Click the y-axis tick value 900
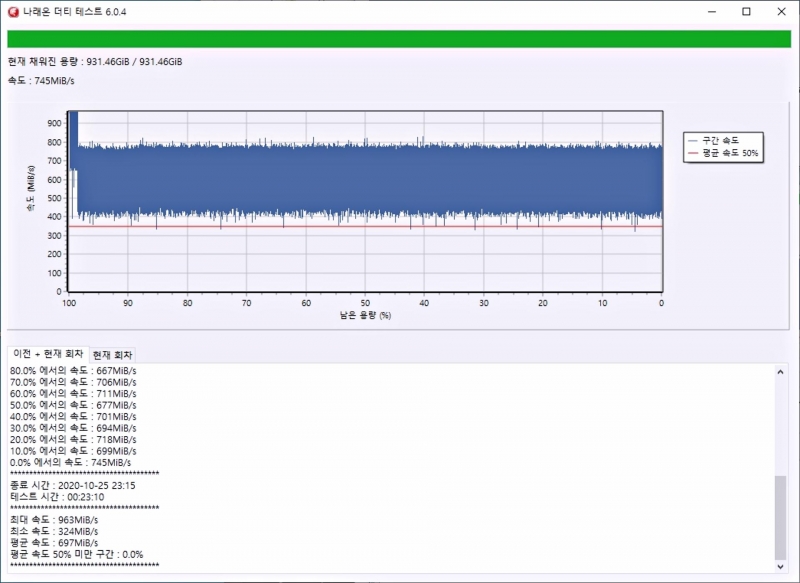This screenshot has width=800, height=583. point(54,123)
